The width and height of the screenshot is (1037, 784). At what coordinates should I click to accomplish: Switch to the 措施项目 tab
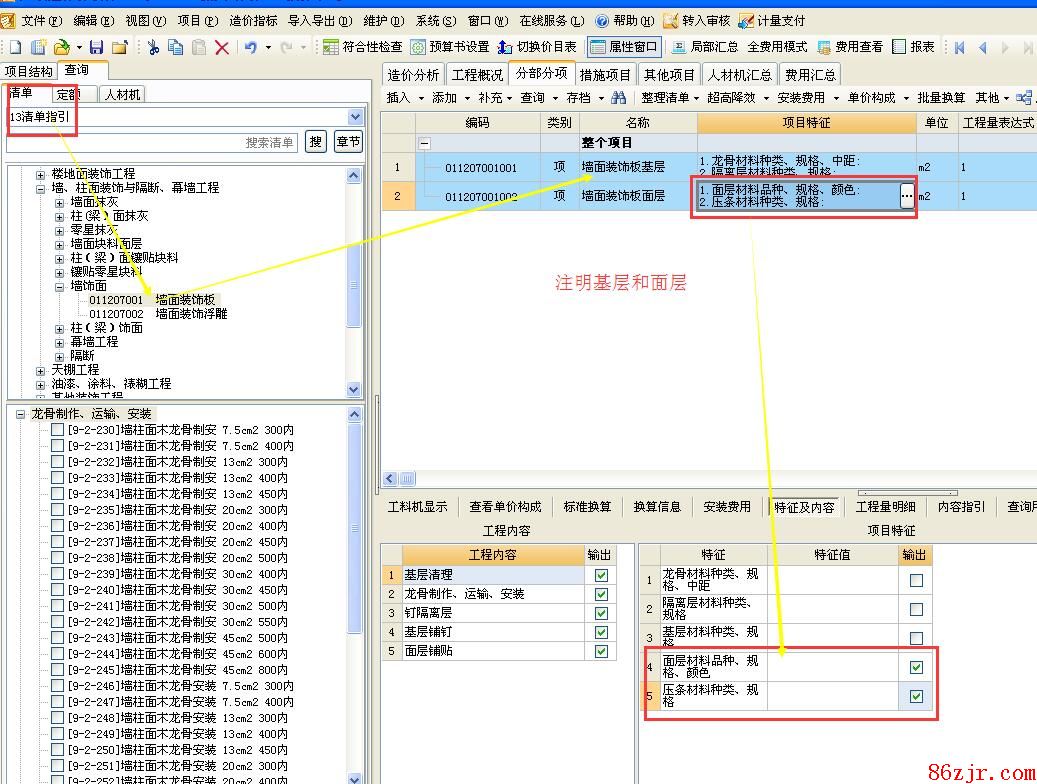[x=605, y=75]
